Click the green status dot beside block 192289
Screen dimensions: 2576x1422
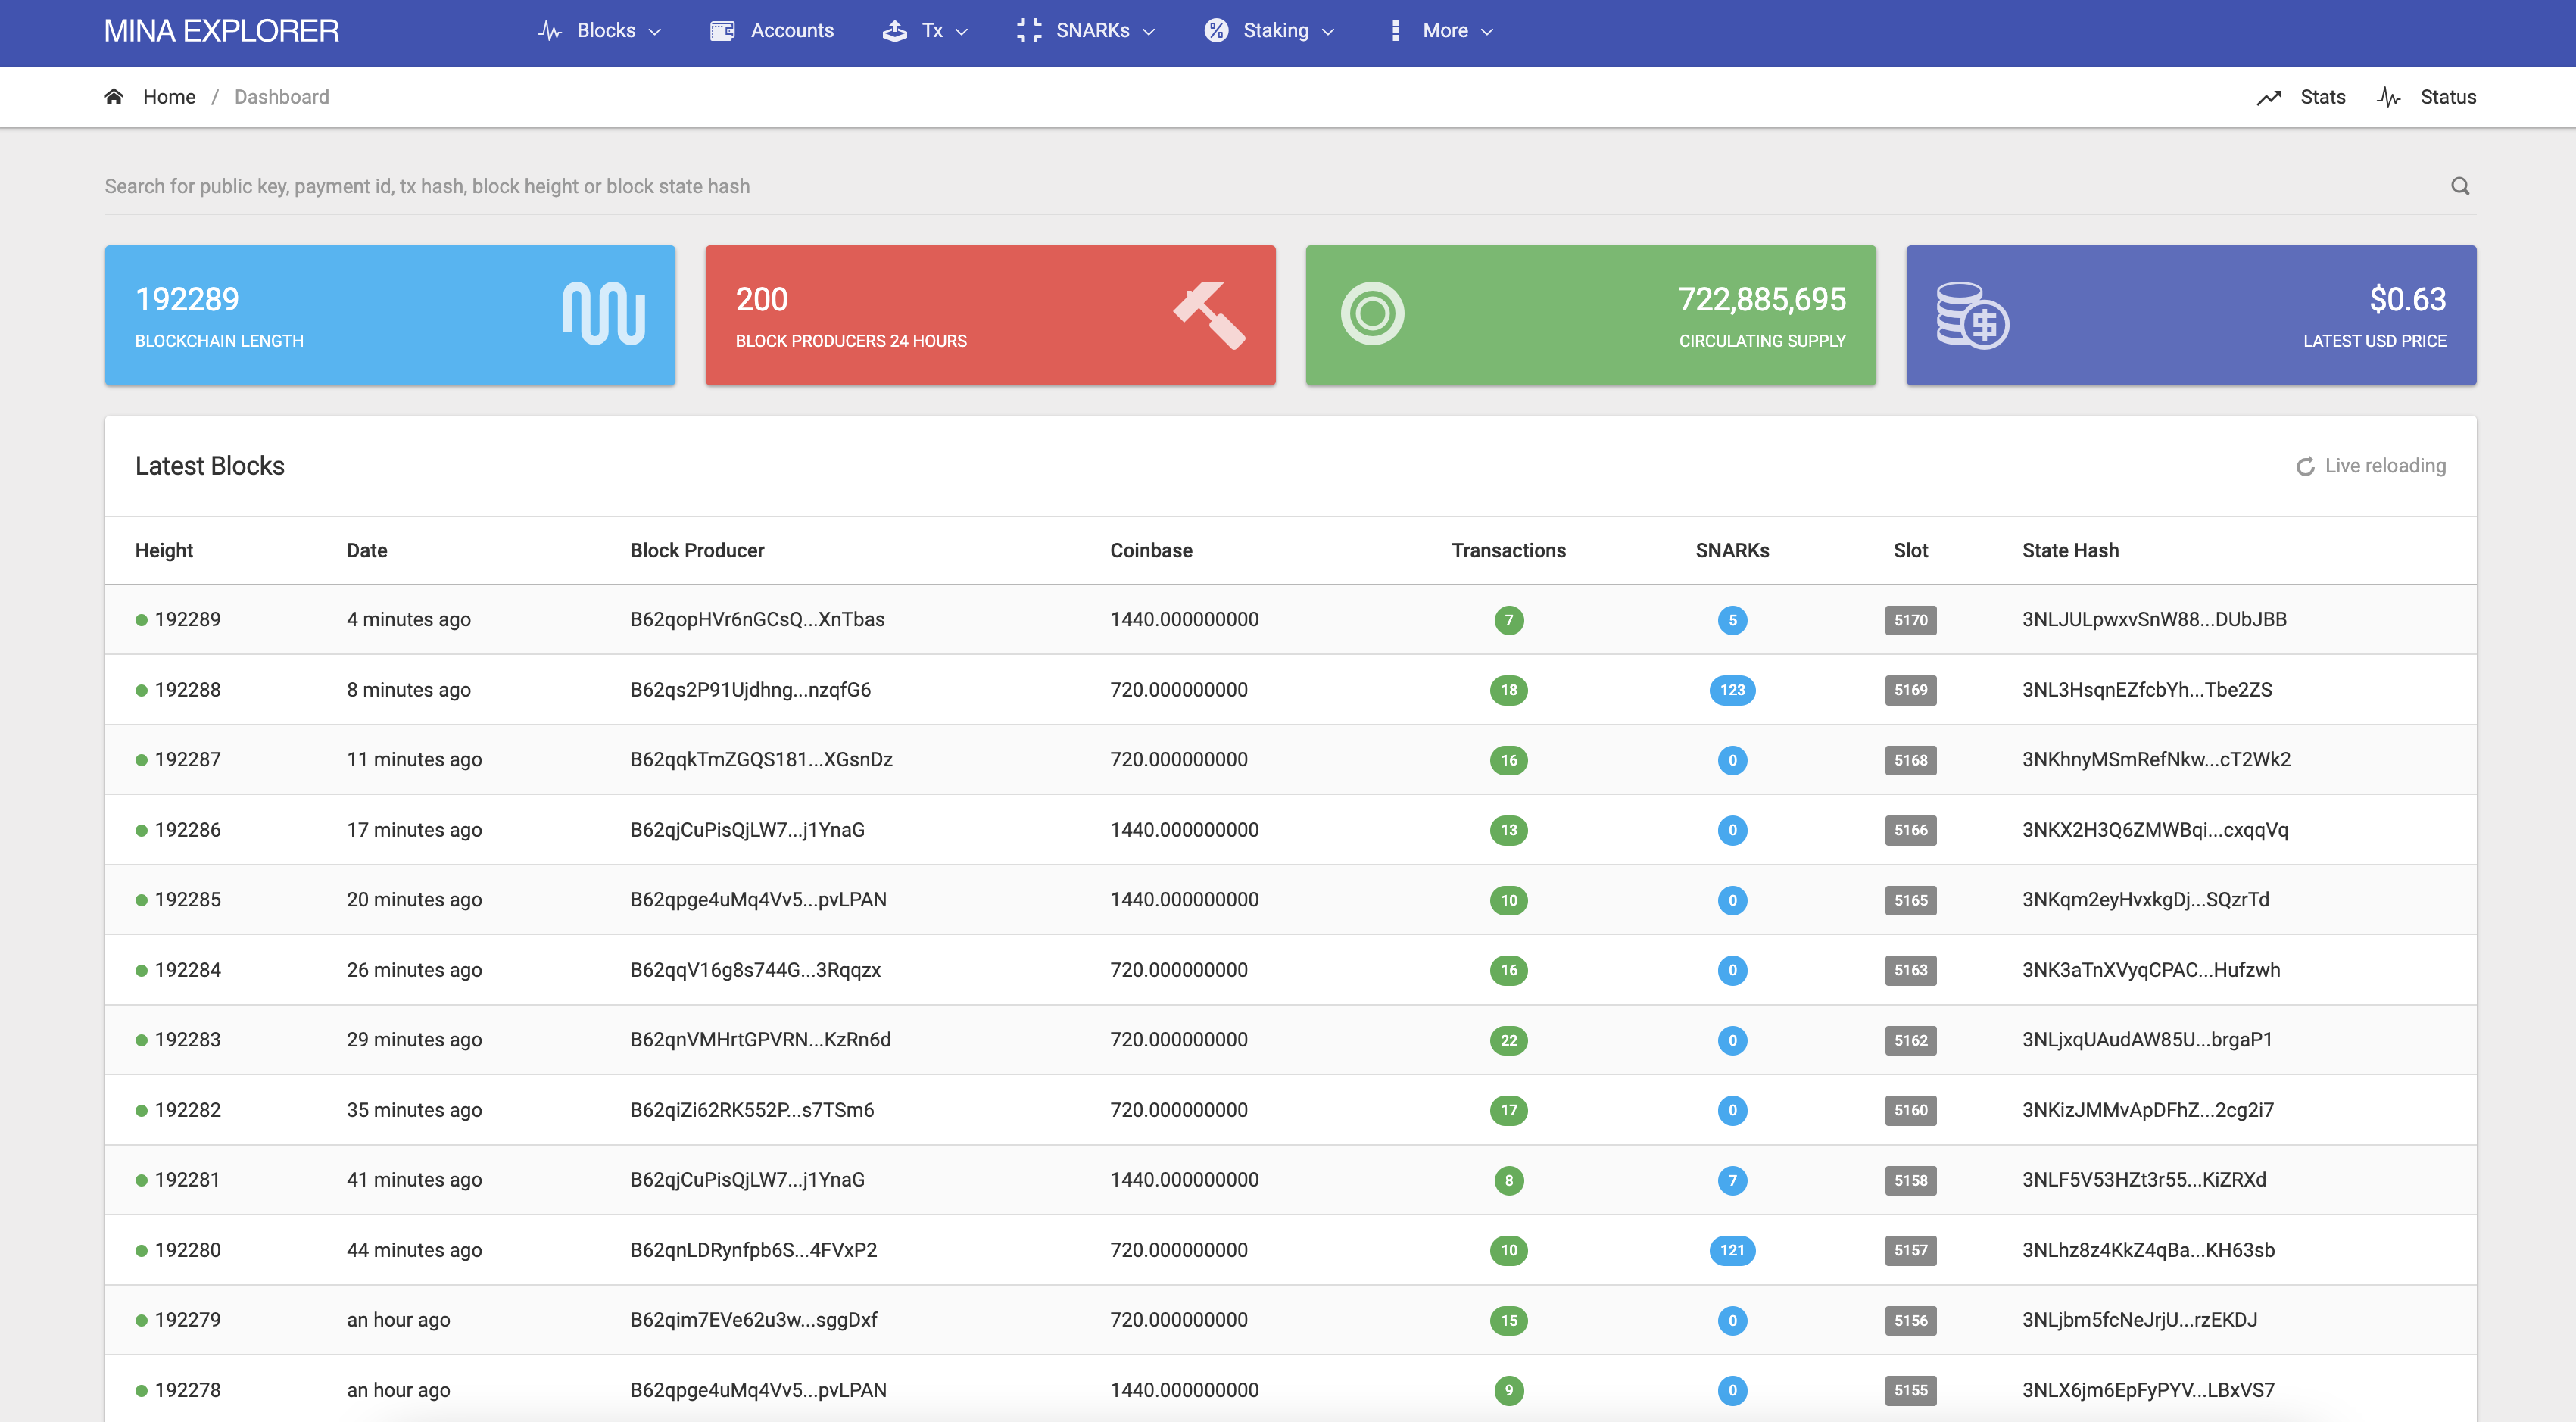pyautogui.click(x=140, y=619)
